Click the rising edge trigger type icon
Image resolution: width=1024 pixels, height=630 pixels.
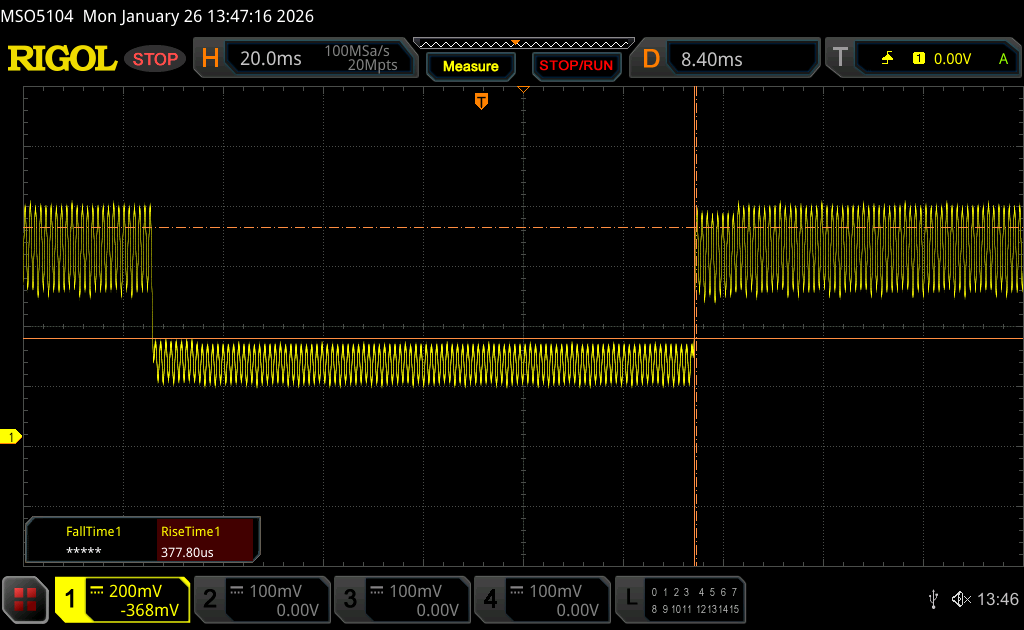(887, 59)
